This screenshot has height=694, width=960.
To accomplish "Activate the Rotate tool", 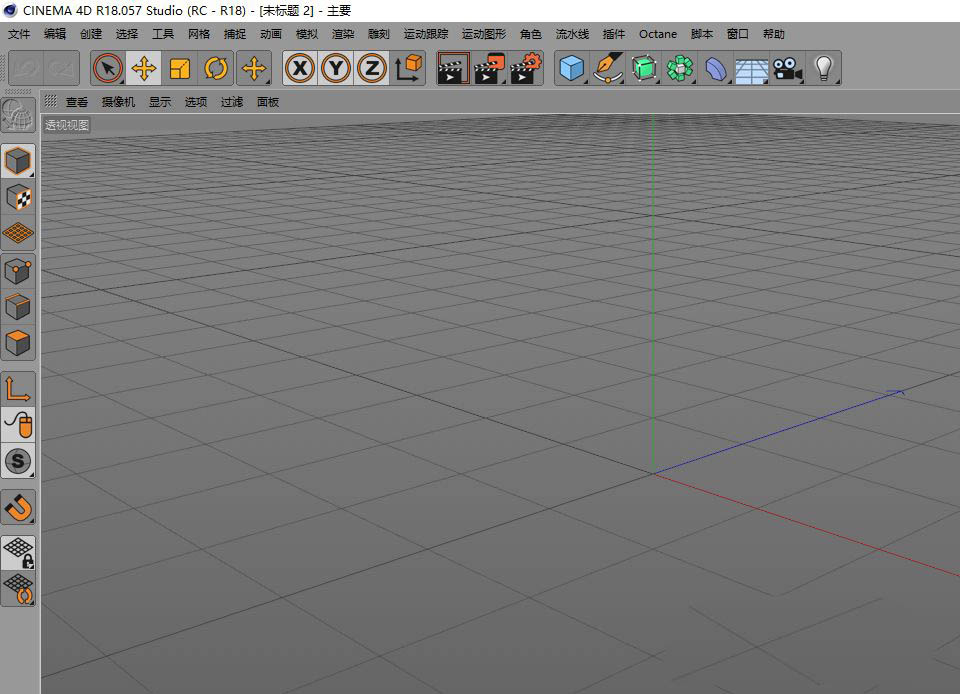I will [216, 69].
